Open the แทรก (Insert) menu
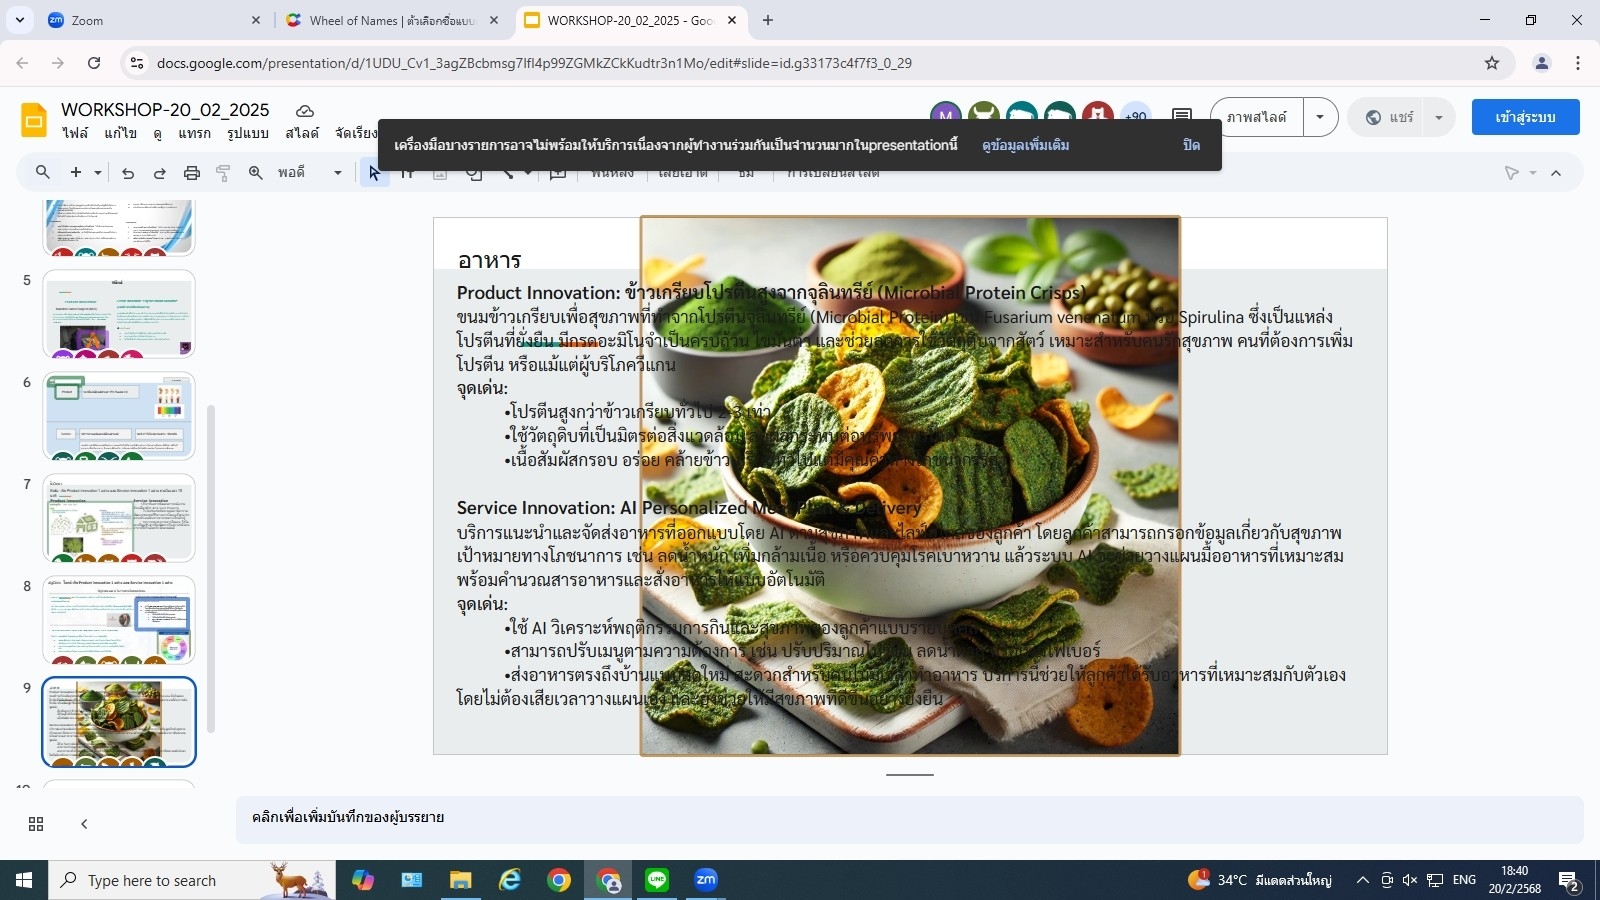The height and width of the screenshot is (900, 1600). coord(194,133)
